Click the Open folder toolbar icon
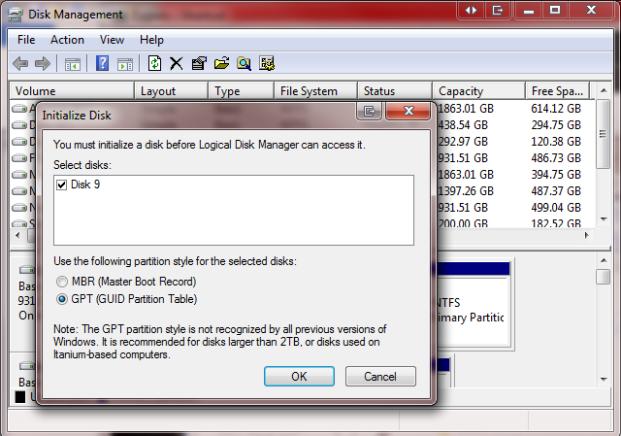Image resolution: width=621 pixels, height=436 pixels. click(x=221, y=63)
